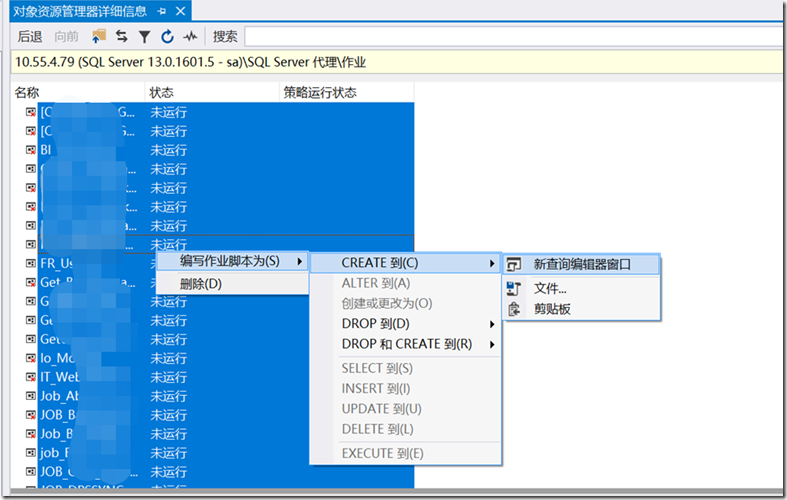Expand arrow next to DROP 到(D)
Viewport: 787px width, 500px height.
(492, 324)
